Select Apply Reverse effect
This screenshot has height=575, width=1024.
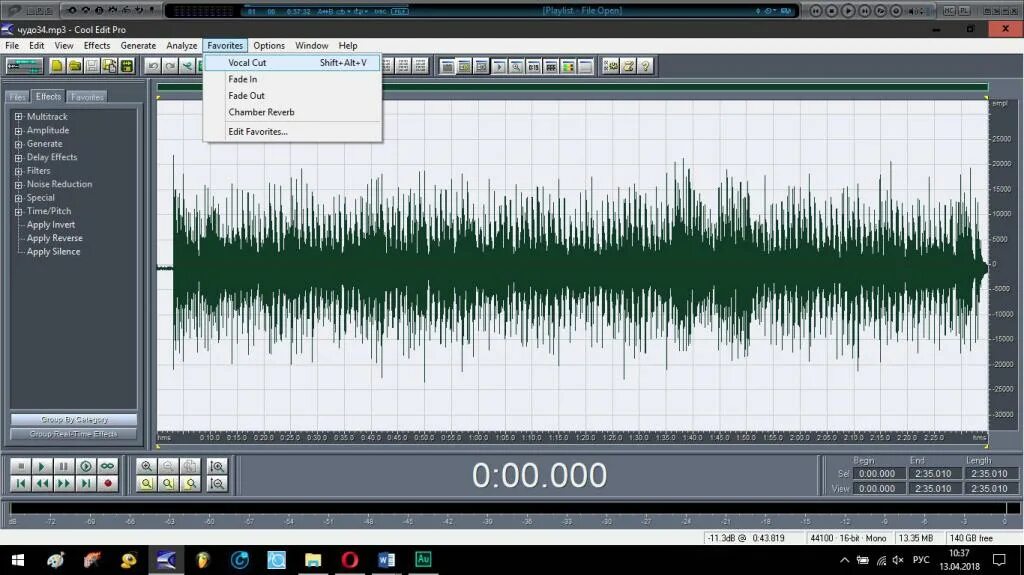(55, 238)
